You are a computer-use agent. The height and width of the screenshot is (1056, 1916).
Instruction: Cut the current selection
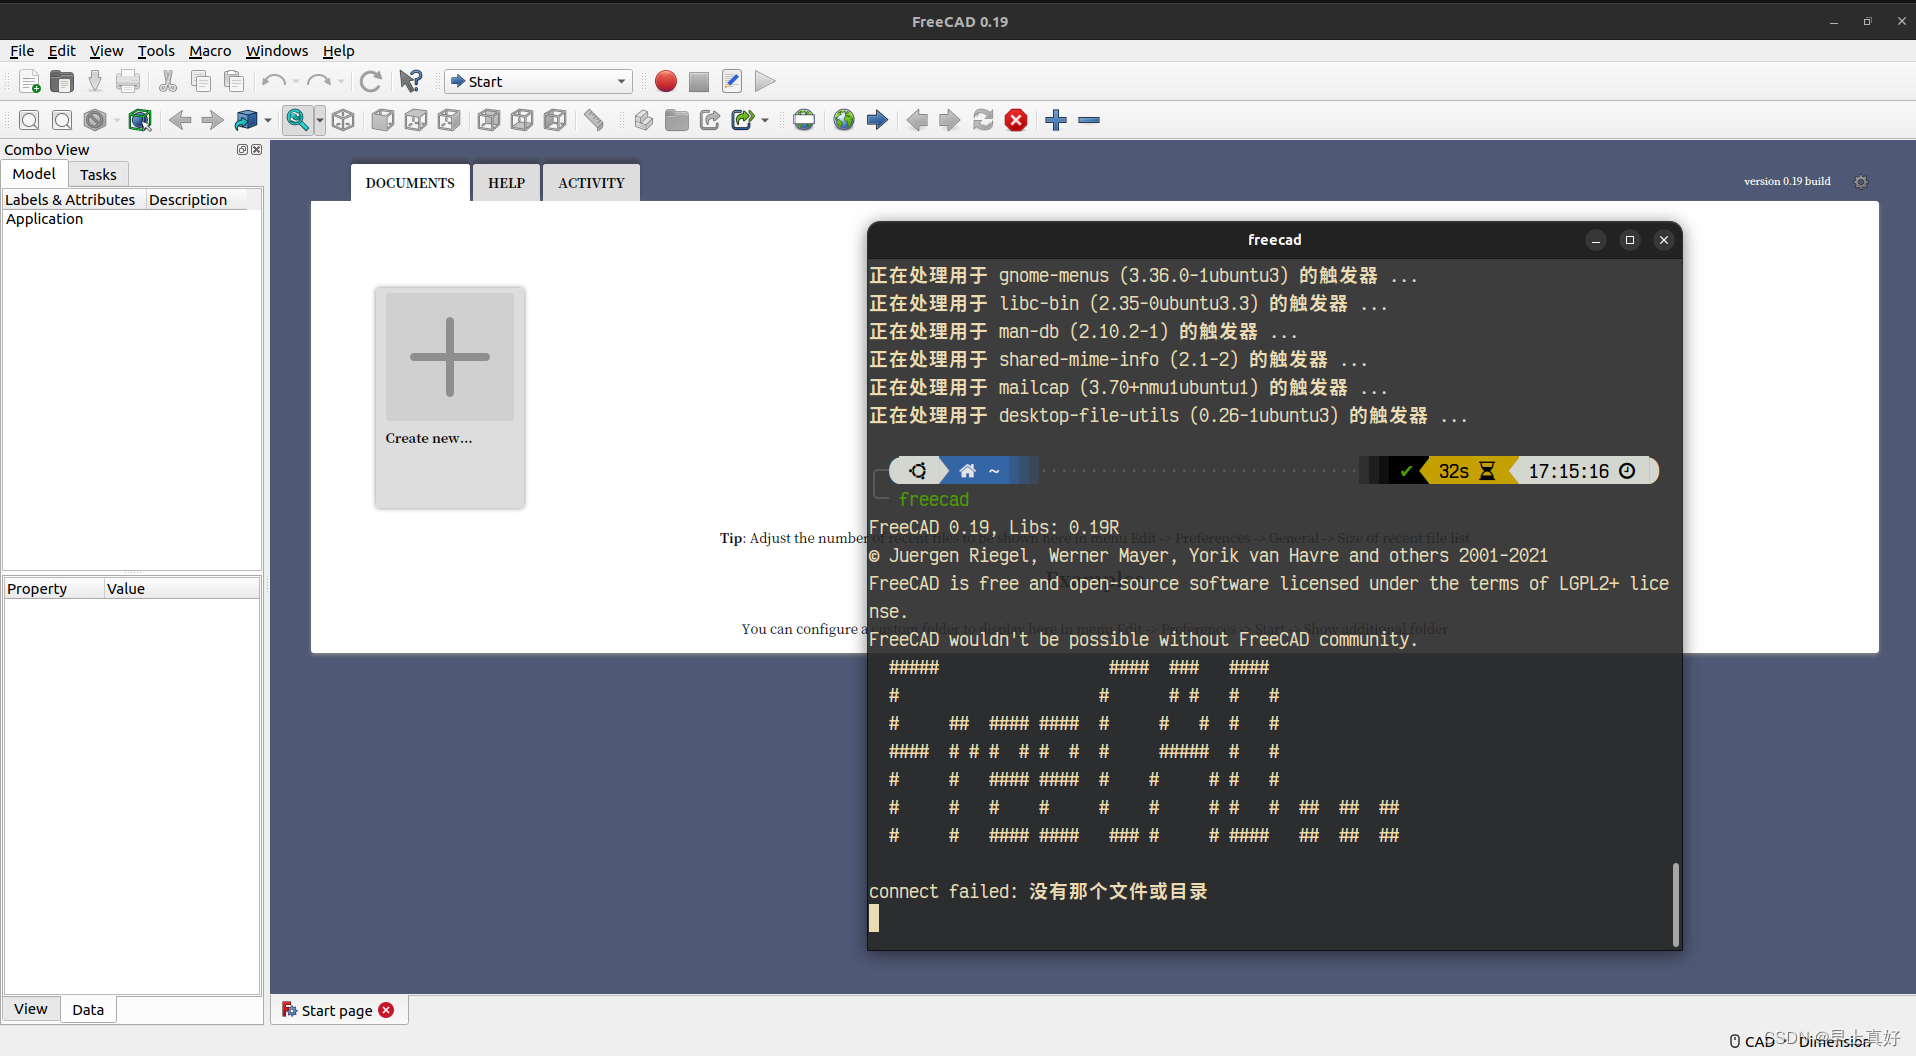(x=167, y=81)
